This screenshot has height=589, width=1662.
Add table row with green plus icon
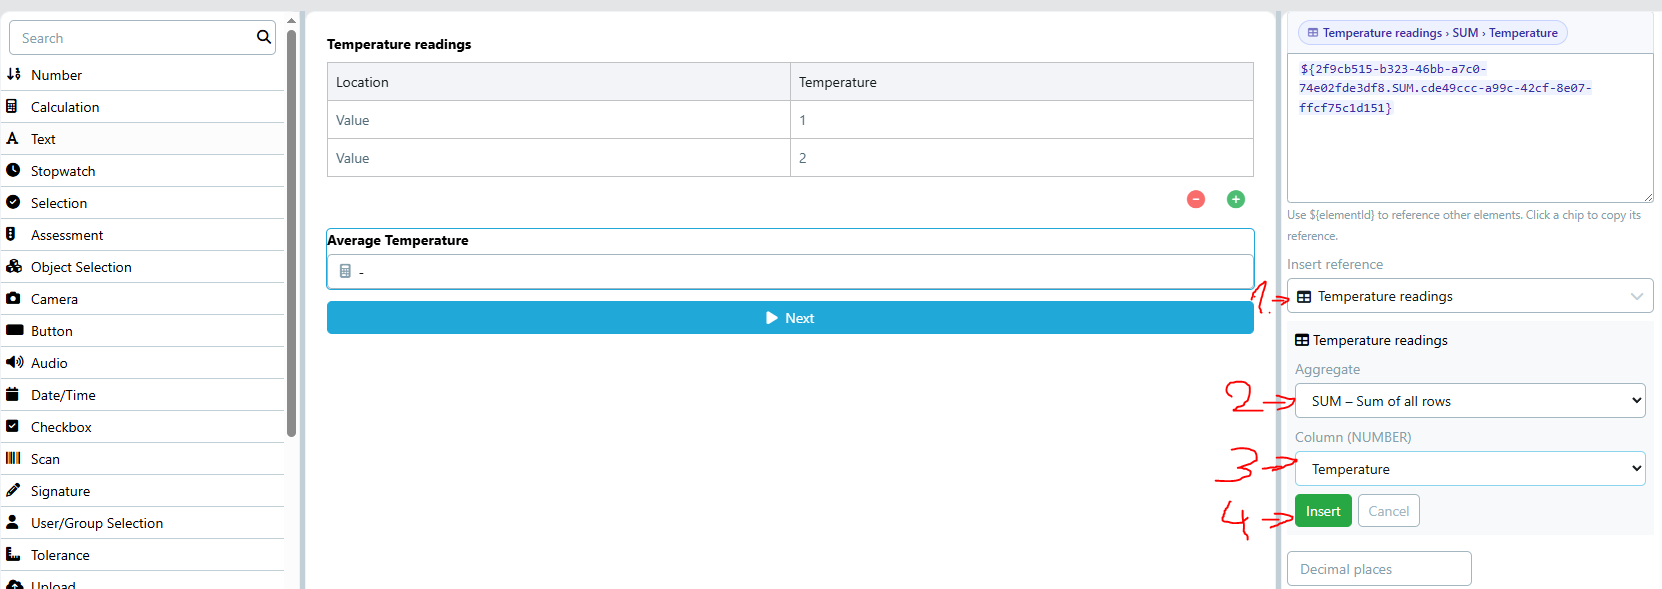1236,199
